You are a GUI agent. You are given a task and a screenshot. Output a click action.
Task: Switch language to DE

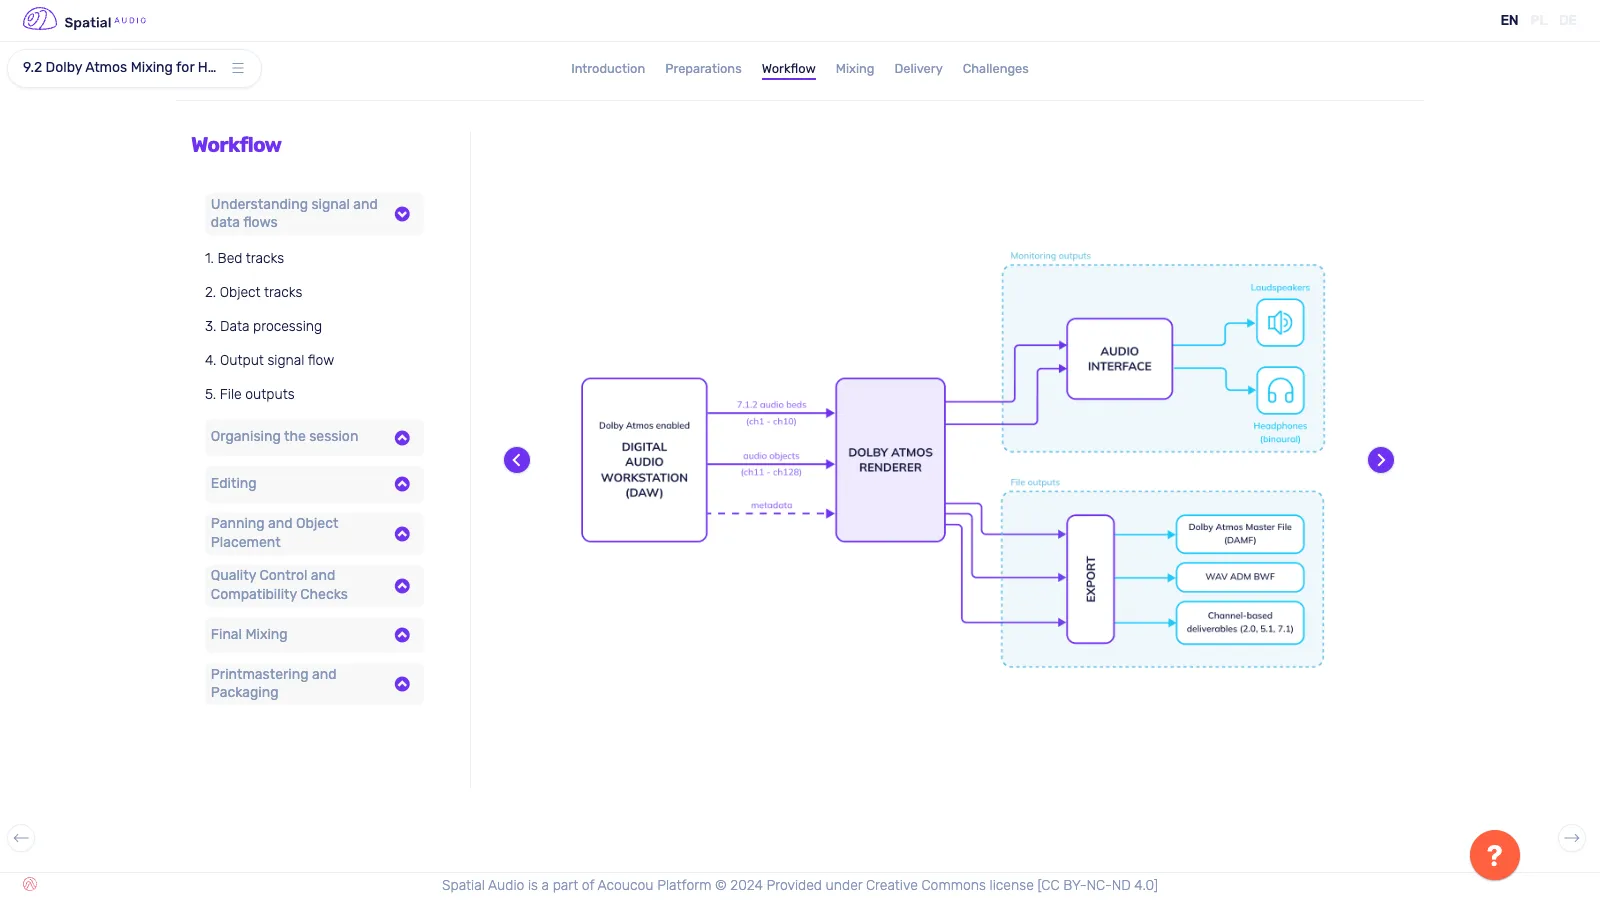pos(1567,20)
